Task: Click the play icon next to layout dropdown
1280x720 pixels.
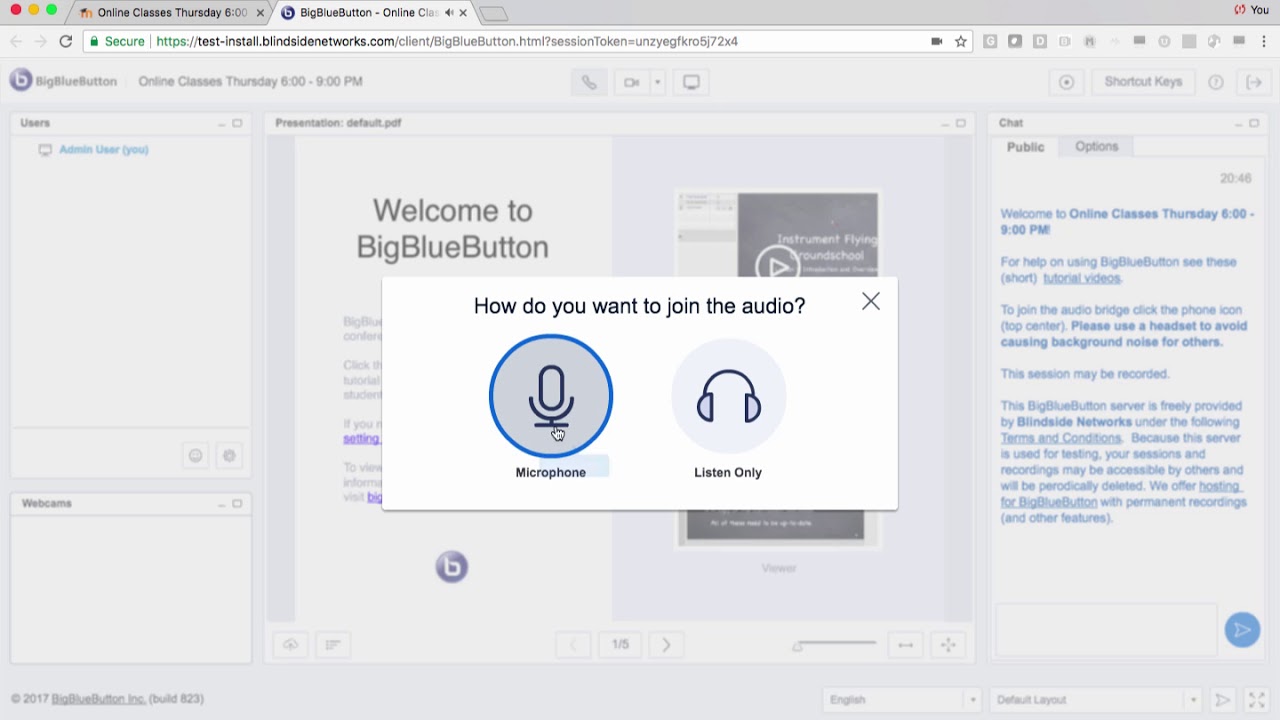Action: [x=1221, y=700]
